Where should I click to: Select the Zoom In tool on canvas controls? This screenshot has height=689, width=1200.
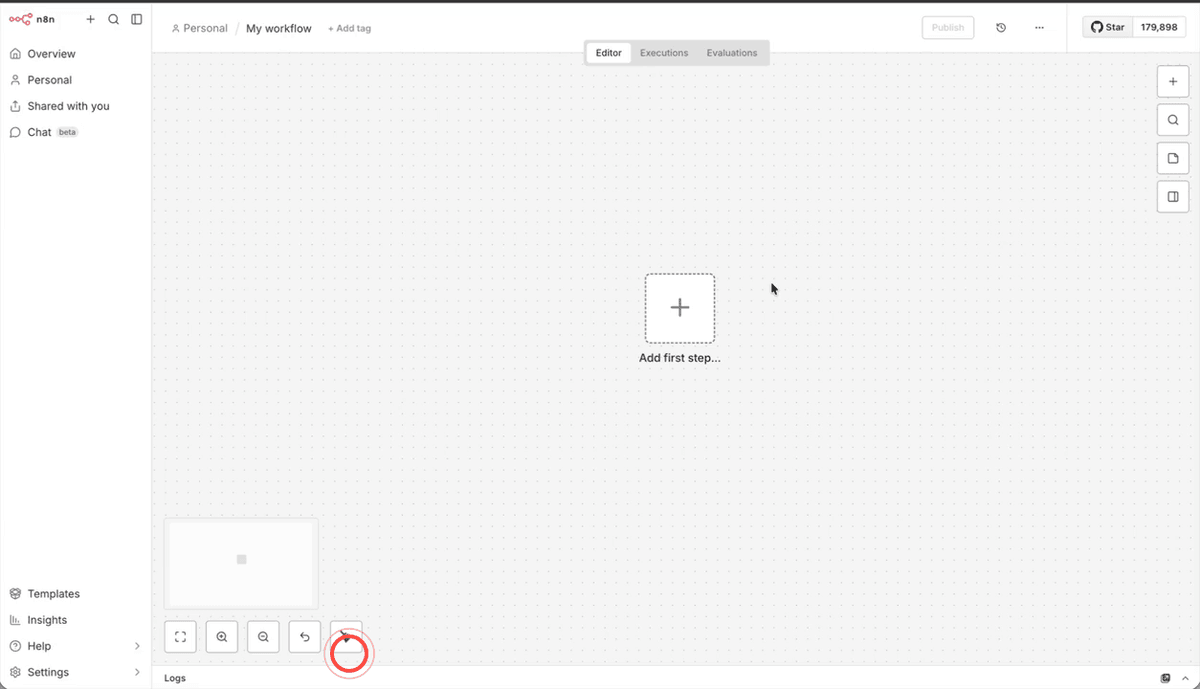tap(221, 636)
